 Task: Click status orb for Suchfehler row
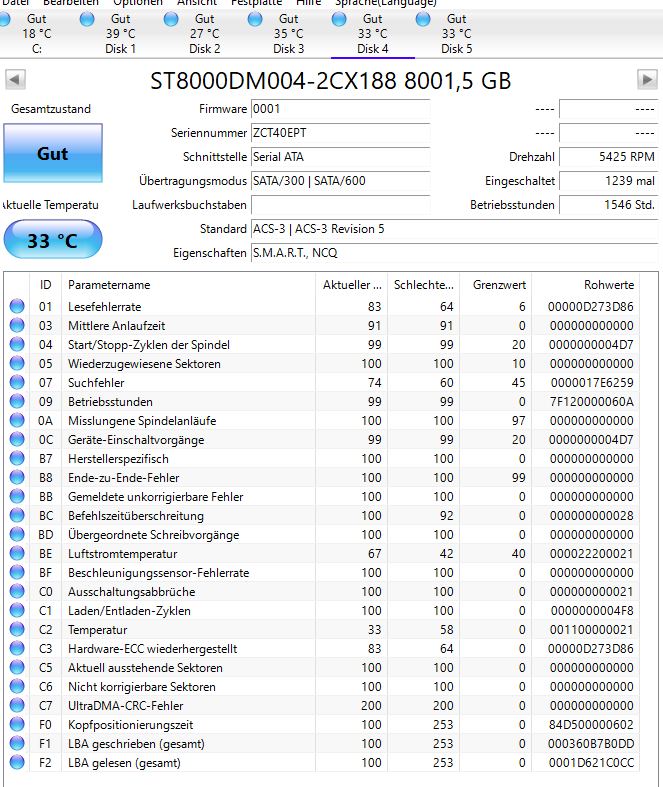tap(17, 382)
